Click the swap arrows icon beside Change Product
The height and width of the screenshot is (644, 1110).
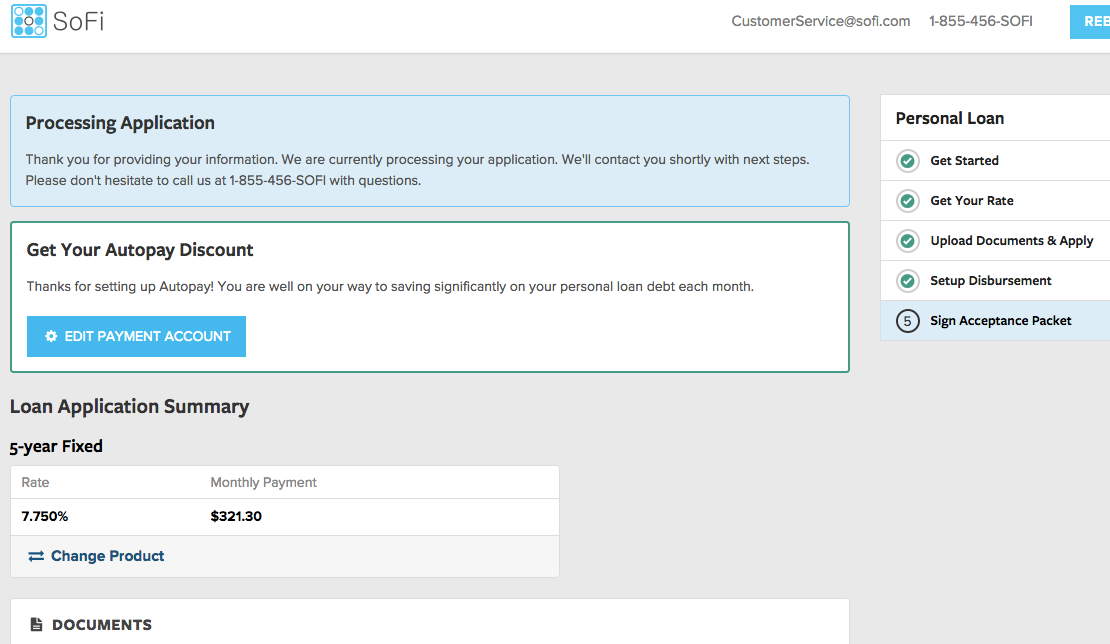pyautogui.click(x=36, y=556)
